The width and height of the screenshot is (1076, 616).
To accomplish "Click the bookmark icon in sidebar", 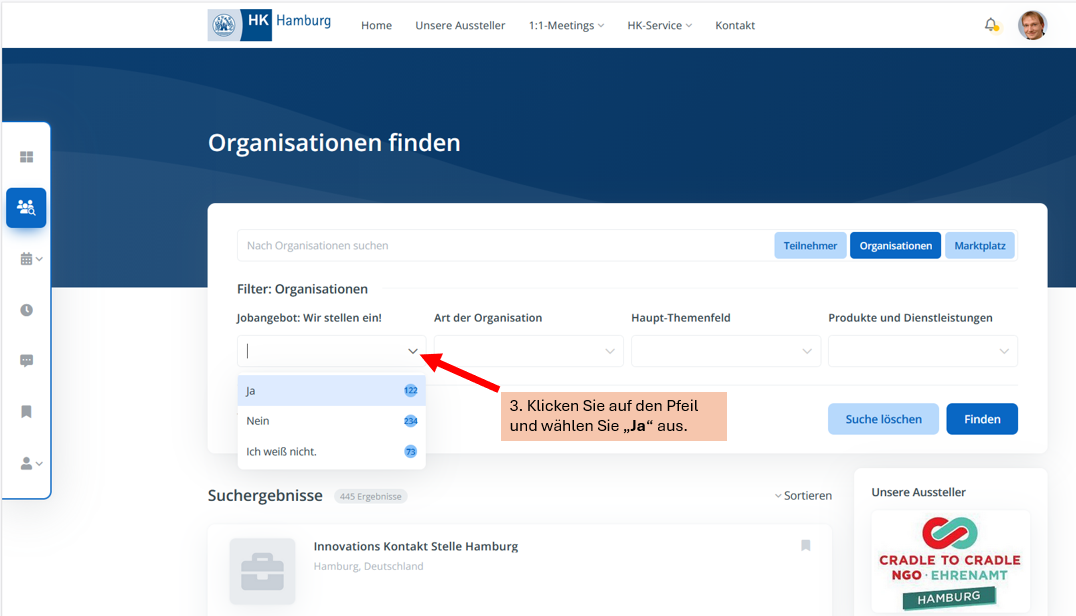I will (27, 412).
